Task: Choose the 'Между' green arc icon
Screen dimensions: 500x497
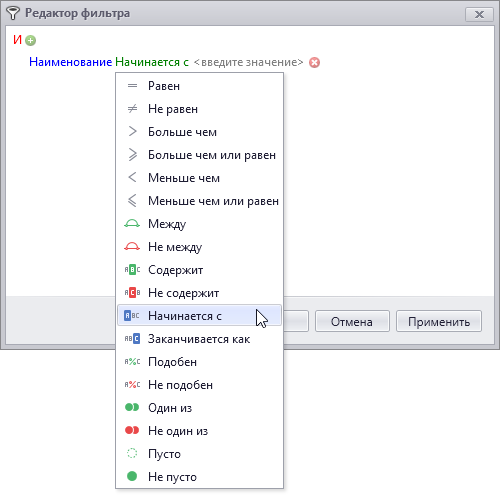Action: click(132, 224)
